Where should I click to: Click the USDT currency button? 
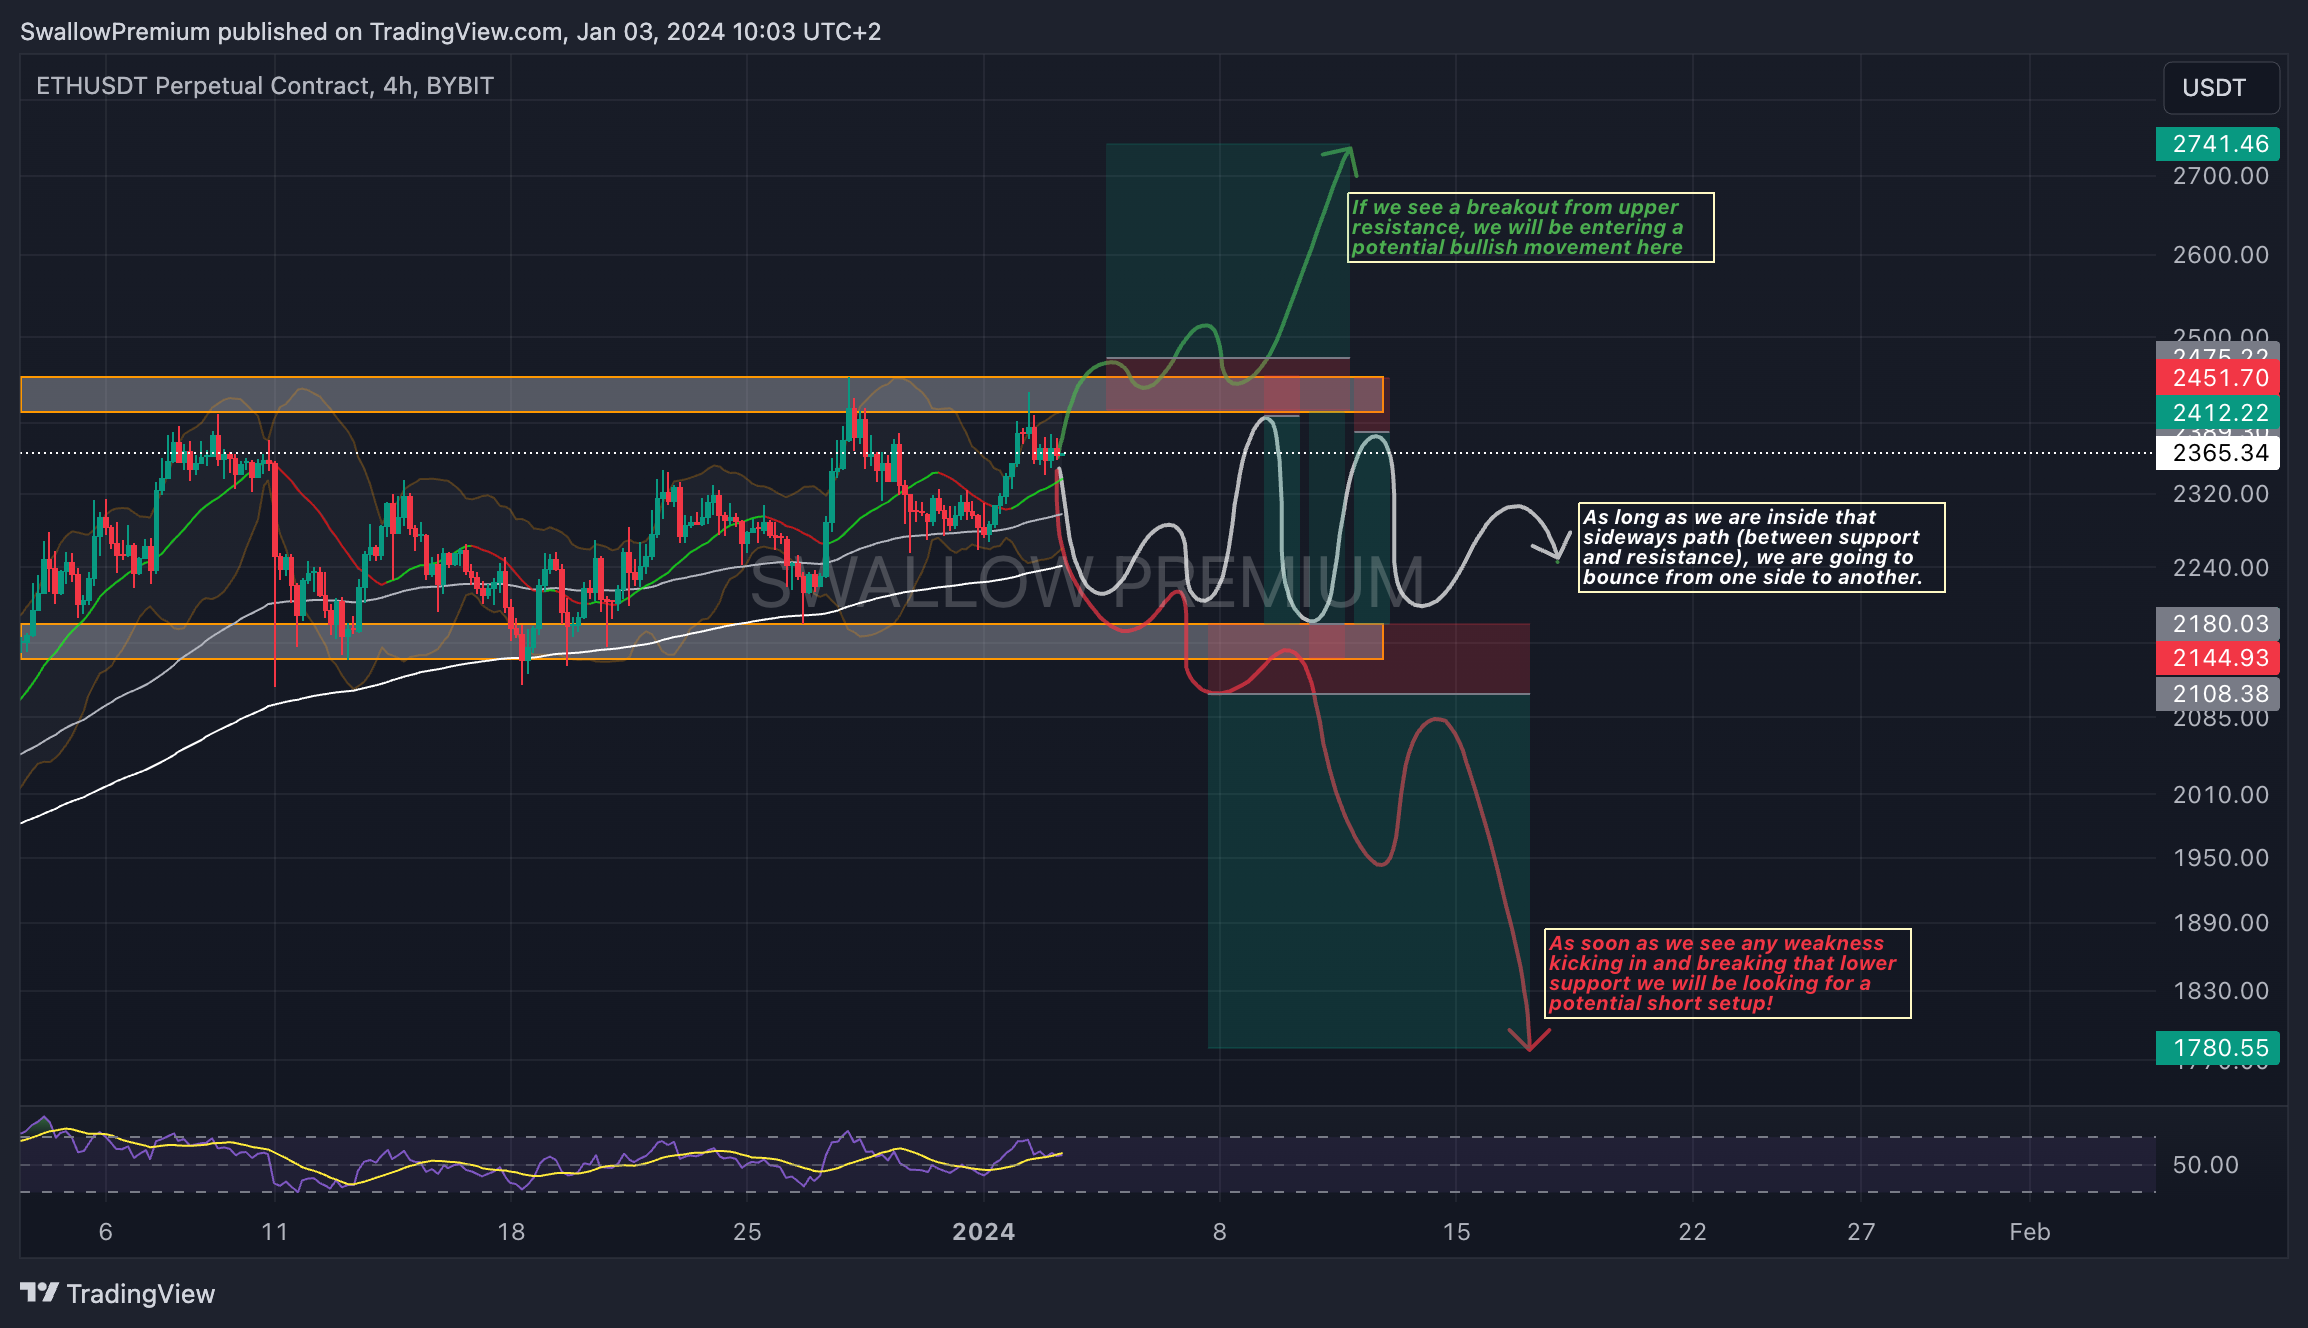point(2221,88)
